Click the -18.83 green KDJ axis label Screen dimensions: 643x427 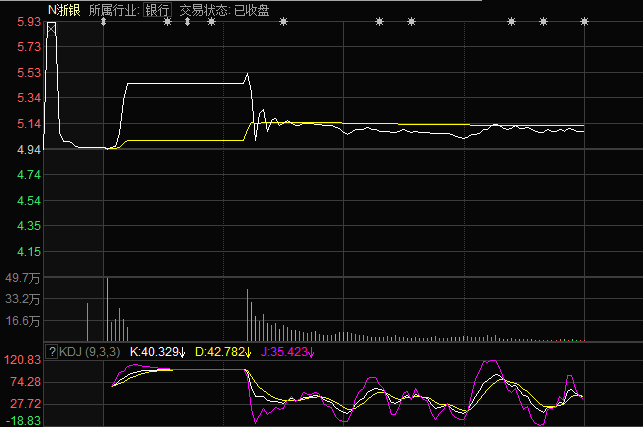point(22,421)
